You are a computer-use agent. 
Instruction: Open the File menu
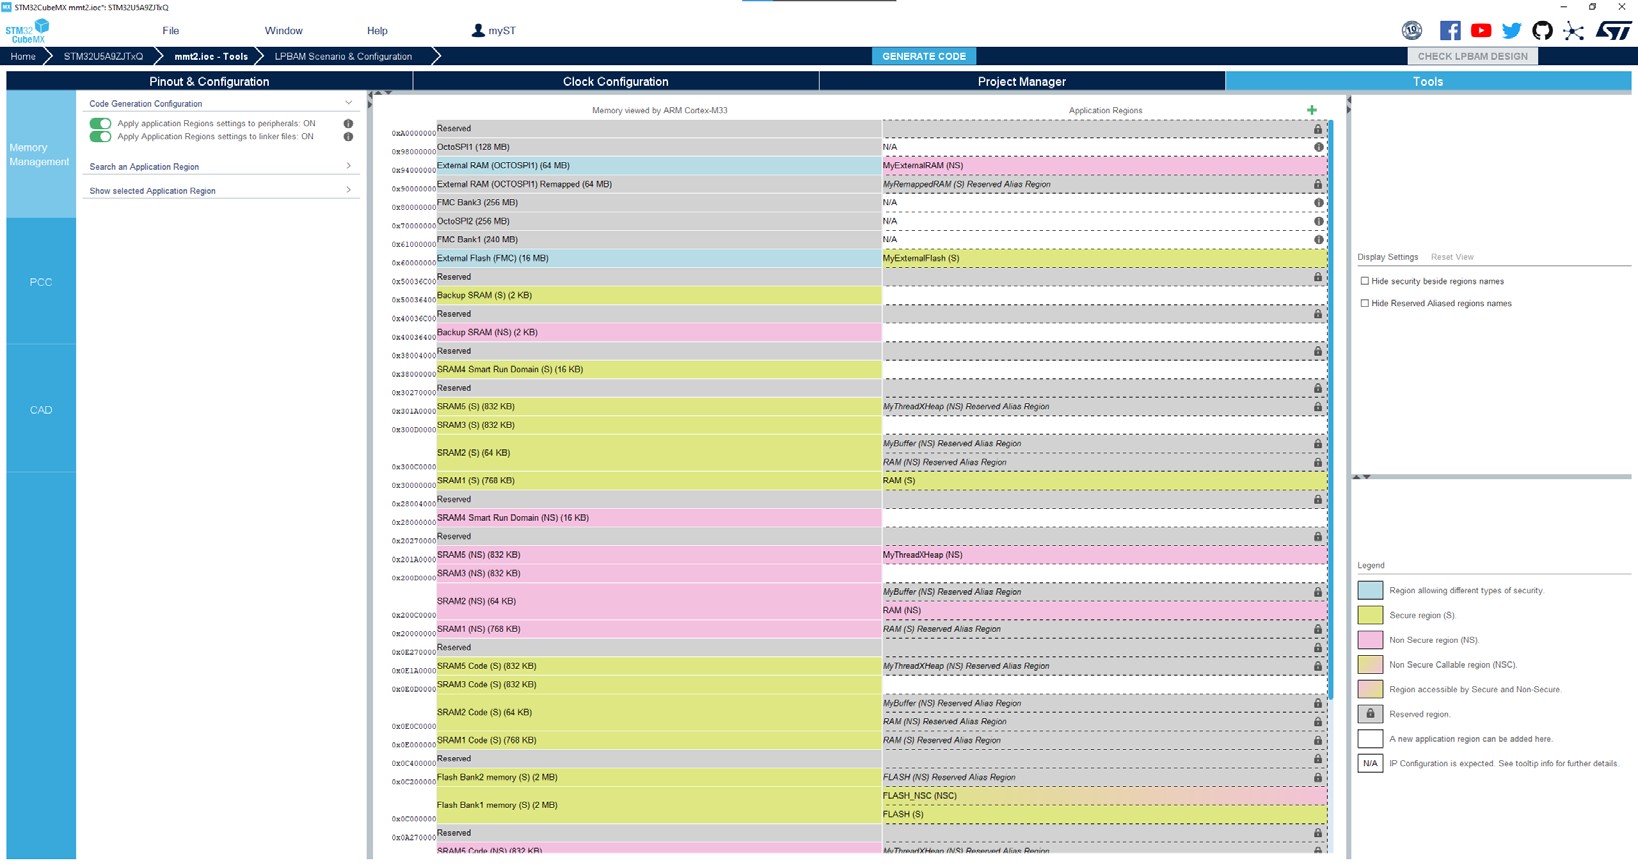click(171, 31)
